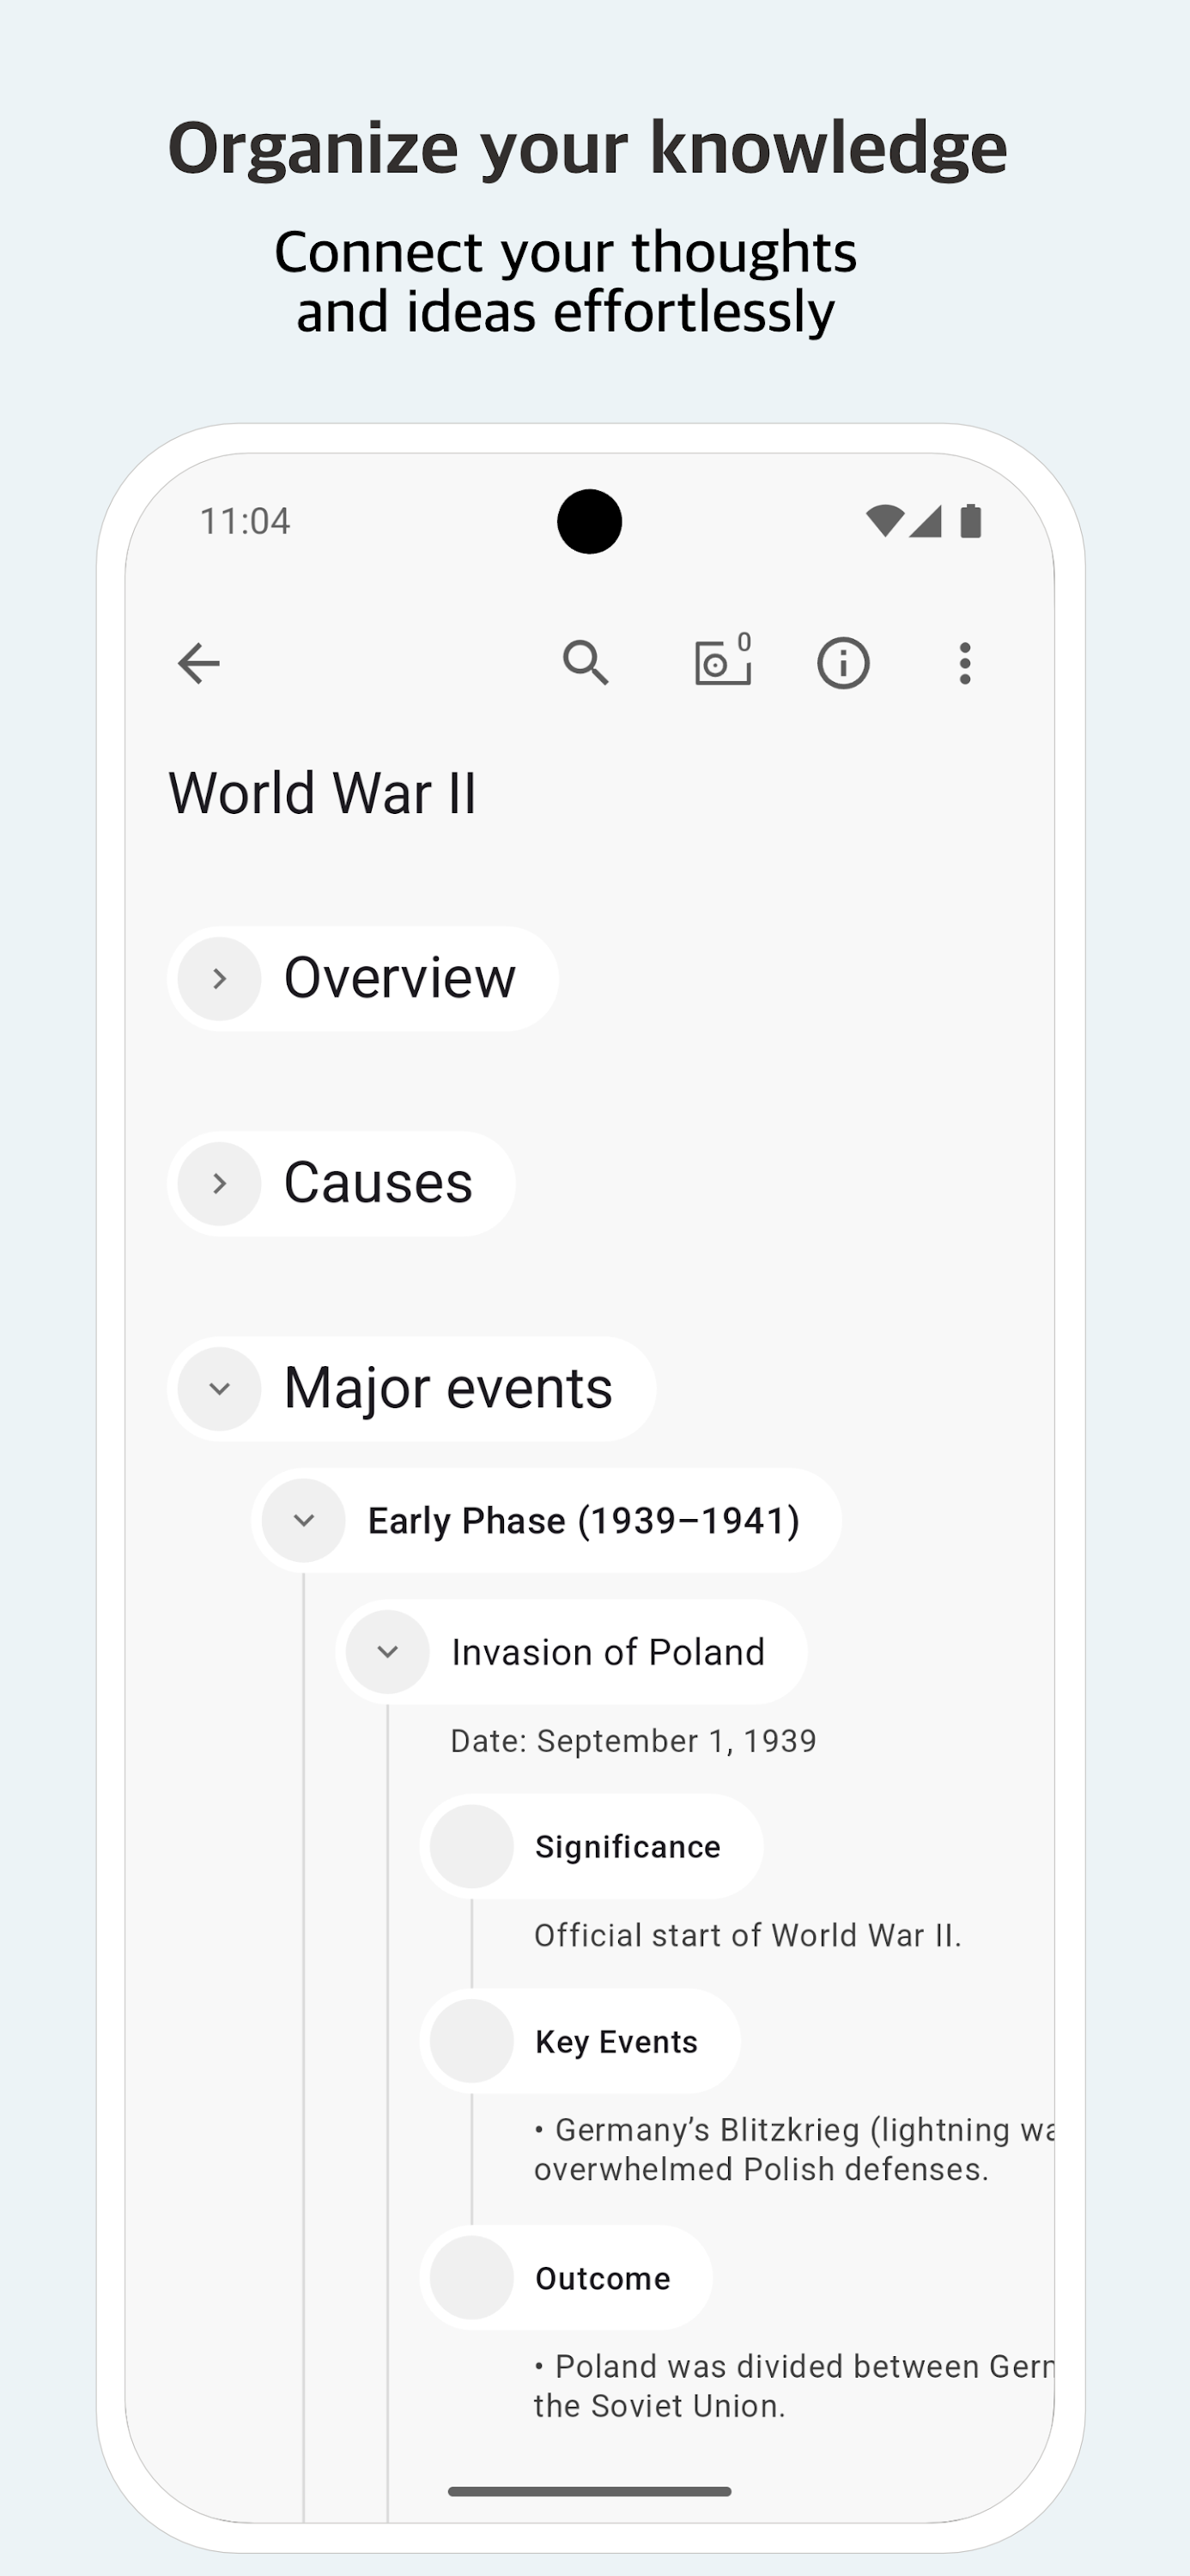
Task: Tap the cellular signal icon
Action: coord(927,521)
